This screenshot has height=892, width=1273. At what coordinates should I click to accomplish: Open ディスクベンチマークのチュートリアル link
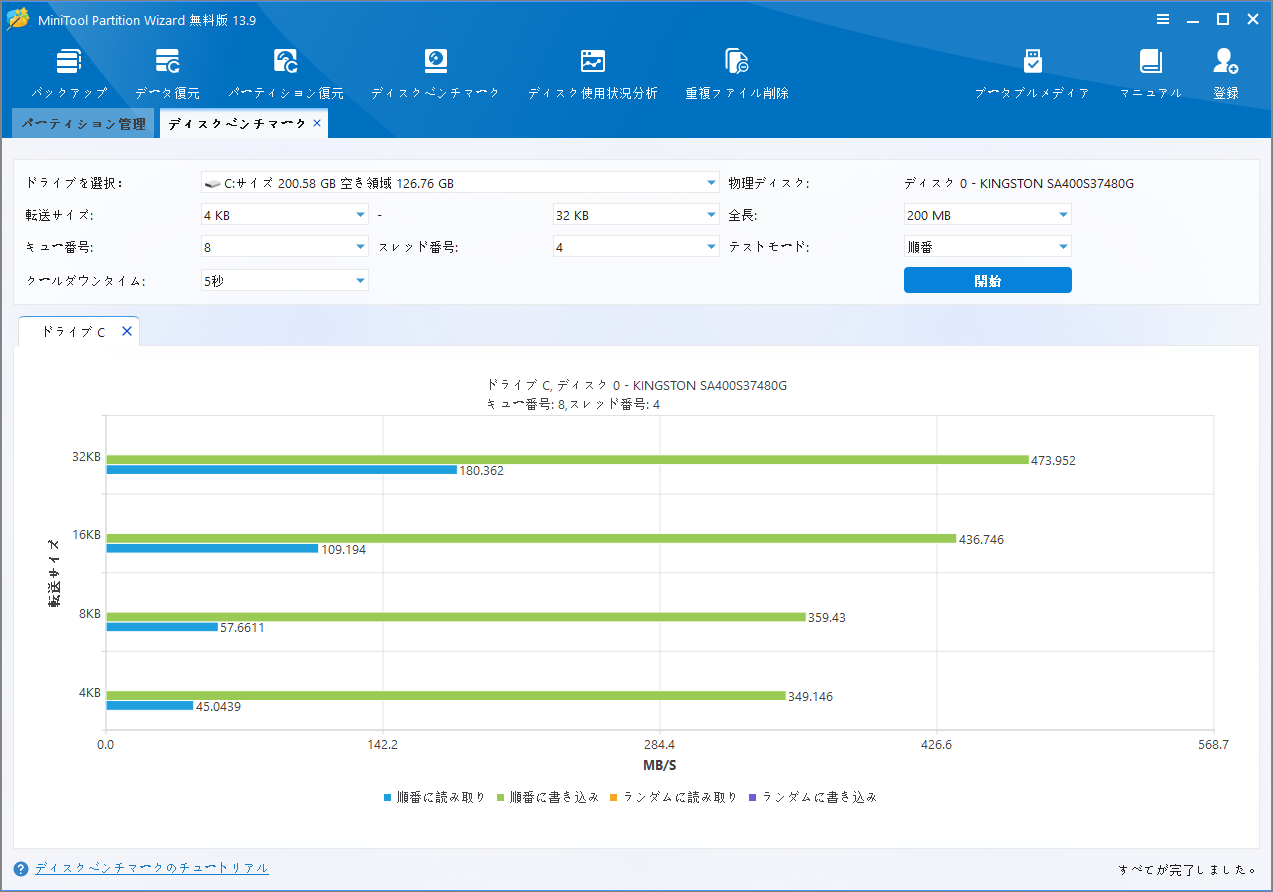[152, 868]
